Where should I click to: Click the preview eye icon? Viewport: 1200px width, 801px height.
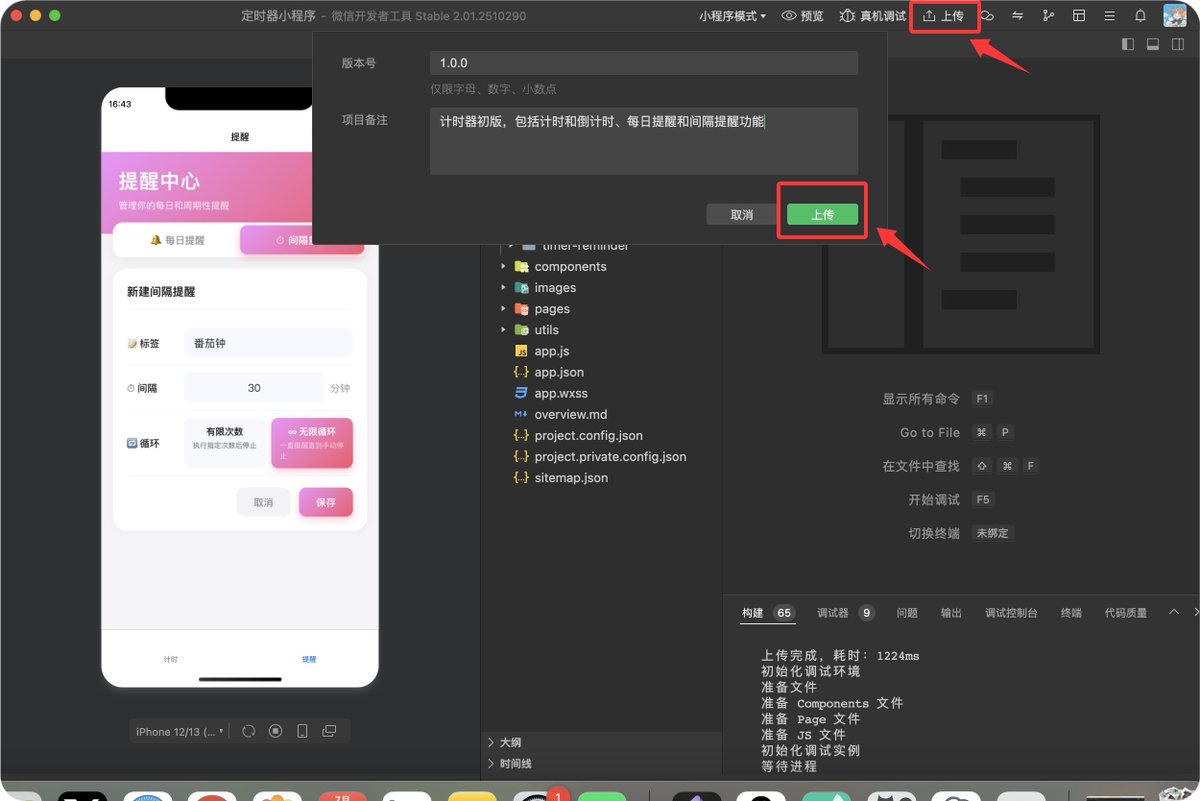click(x=789, y=16)
